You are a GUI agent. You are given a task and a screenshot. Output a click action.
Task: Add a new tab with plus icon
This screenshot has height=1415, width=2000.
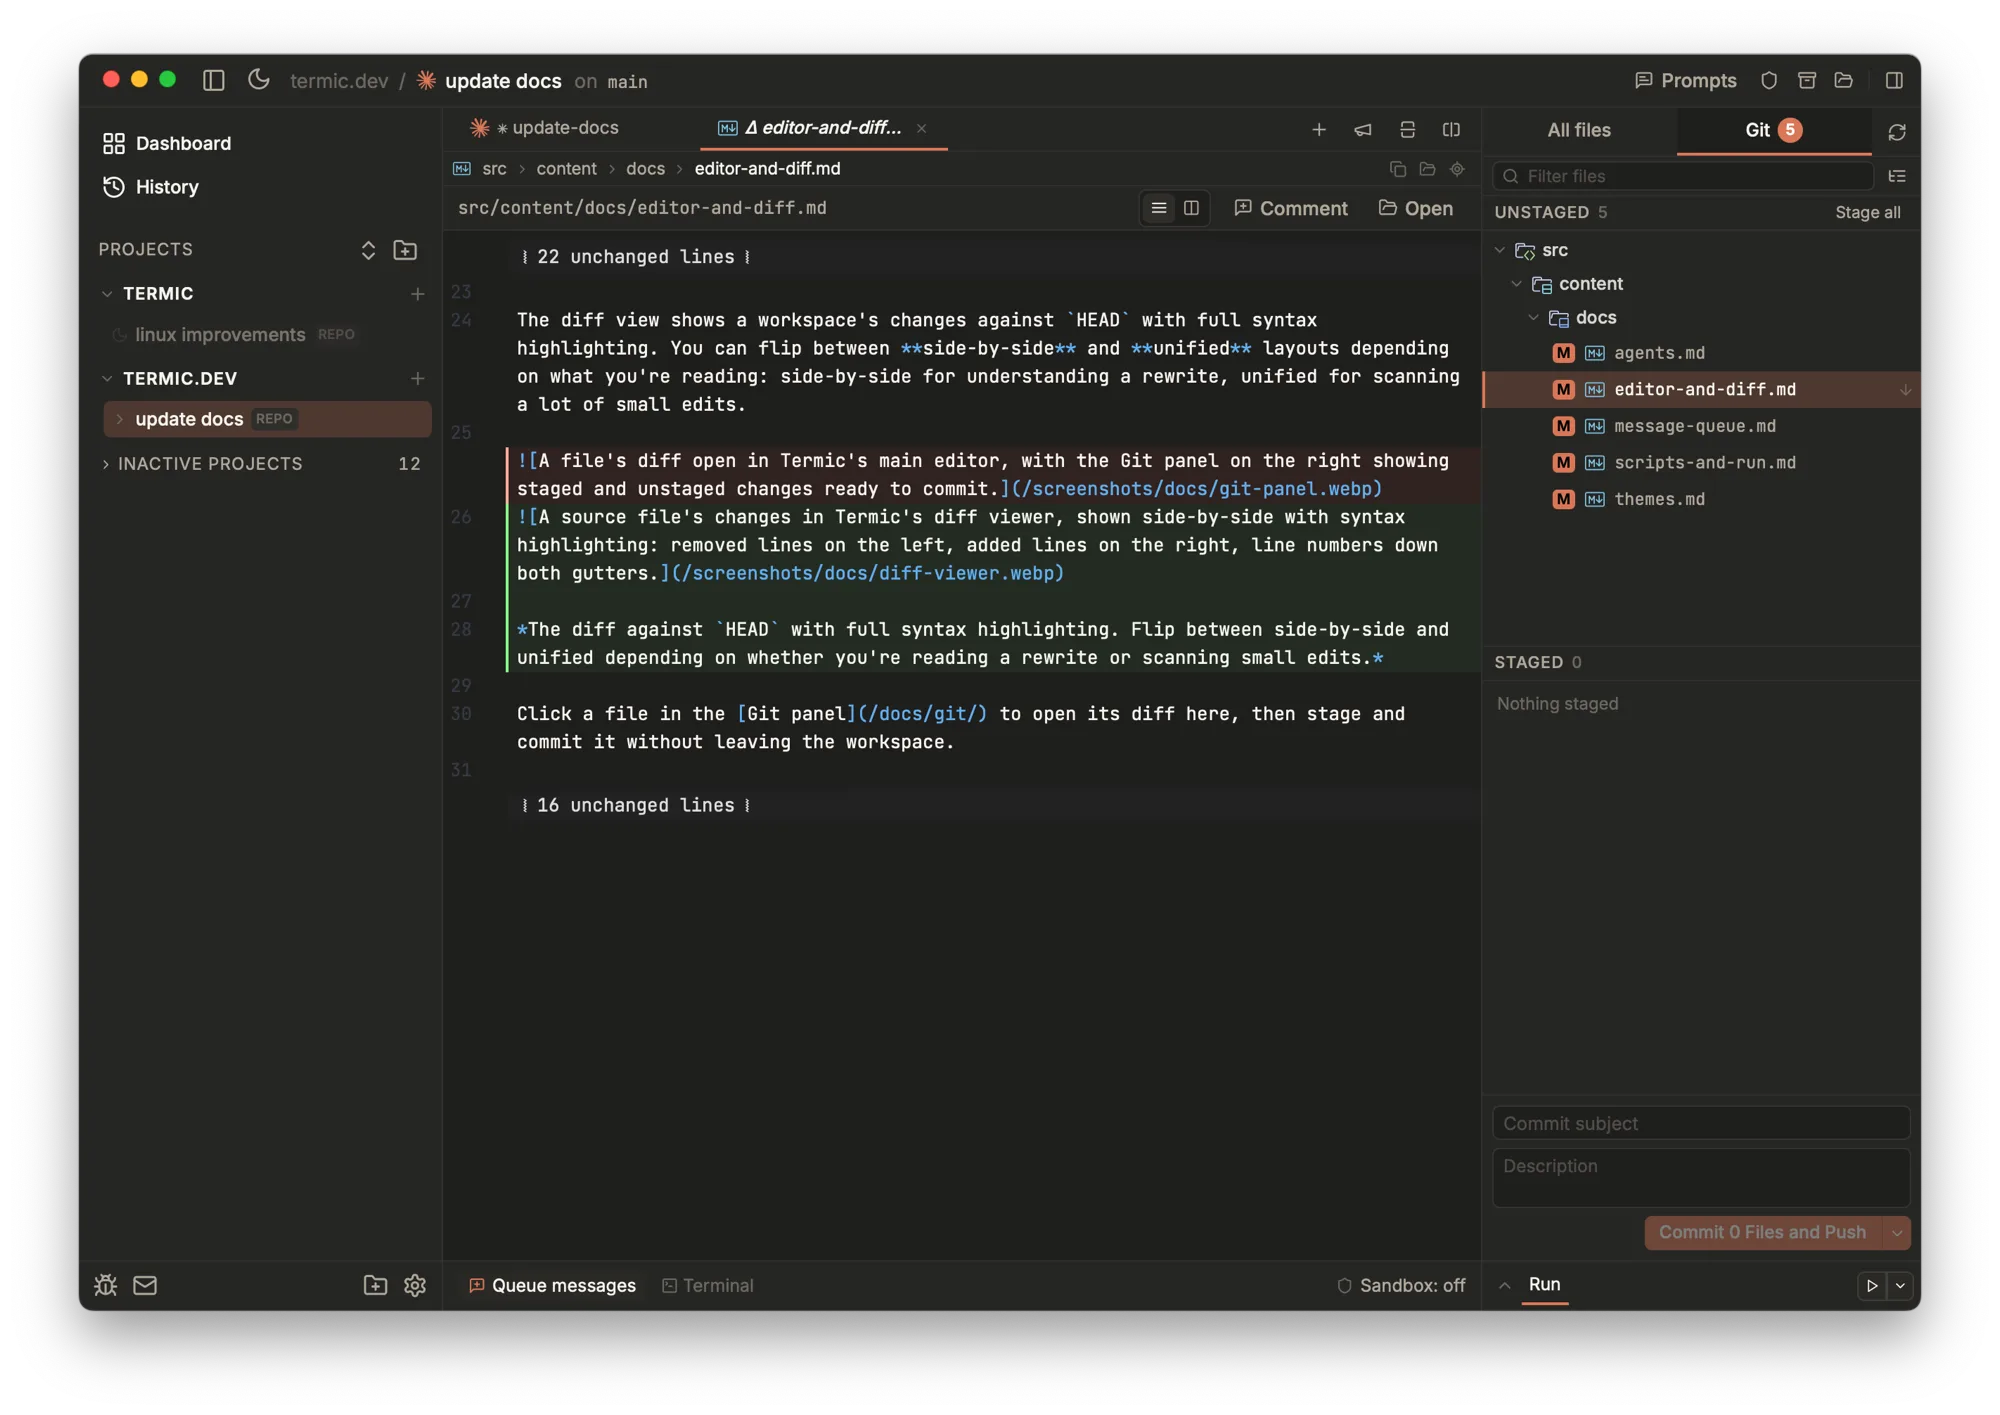coord(1319,129)
